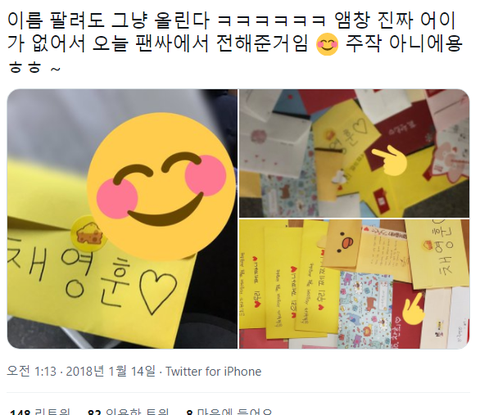
Task: Click the blushing smiley emoji in tweet text
Action: tap(327, 45)
